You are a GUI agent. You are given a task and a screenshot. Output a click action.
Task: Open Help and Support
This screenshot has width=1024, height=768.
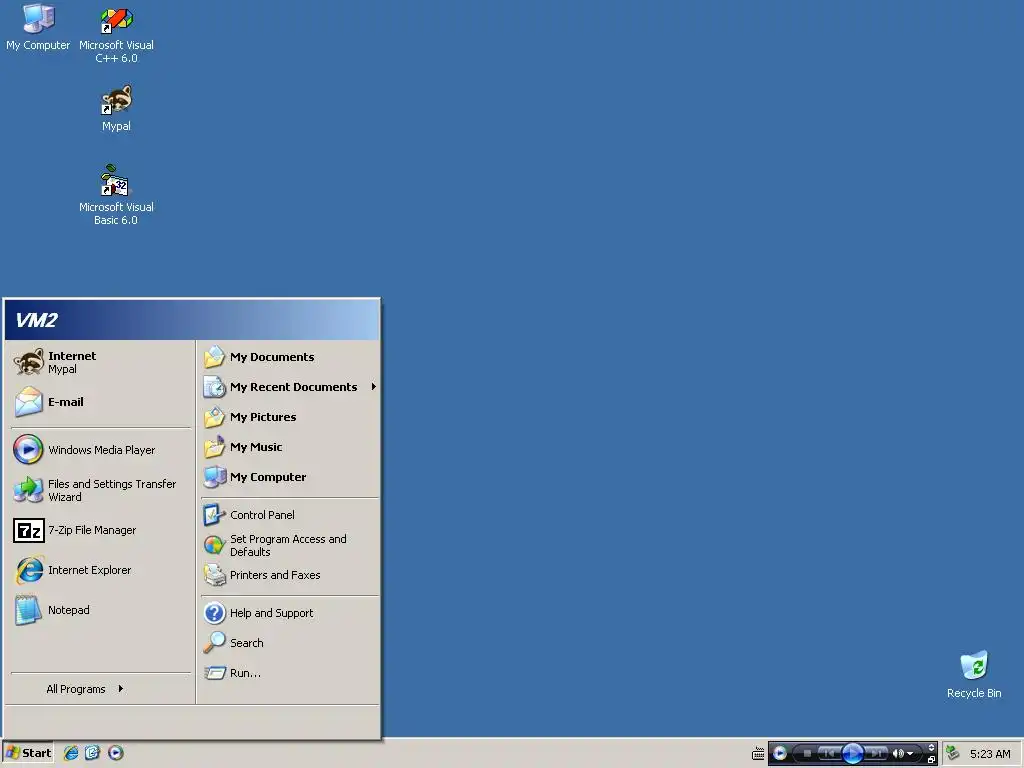coord(290,613)
